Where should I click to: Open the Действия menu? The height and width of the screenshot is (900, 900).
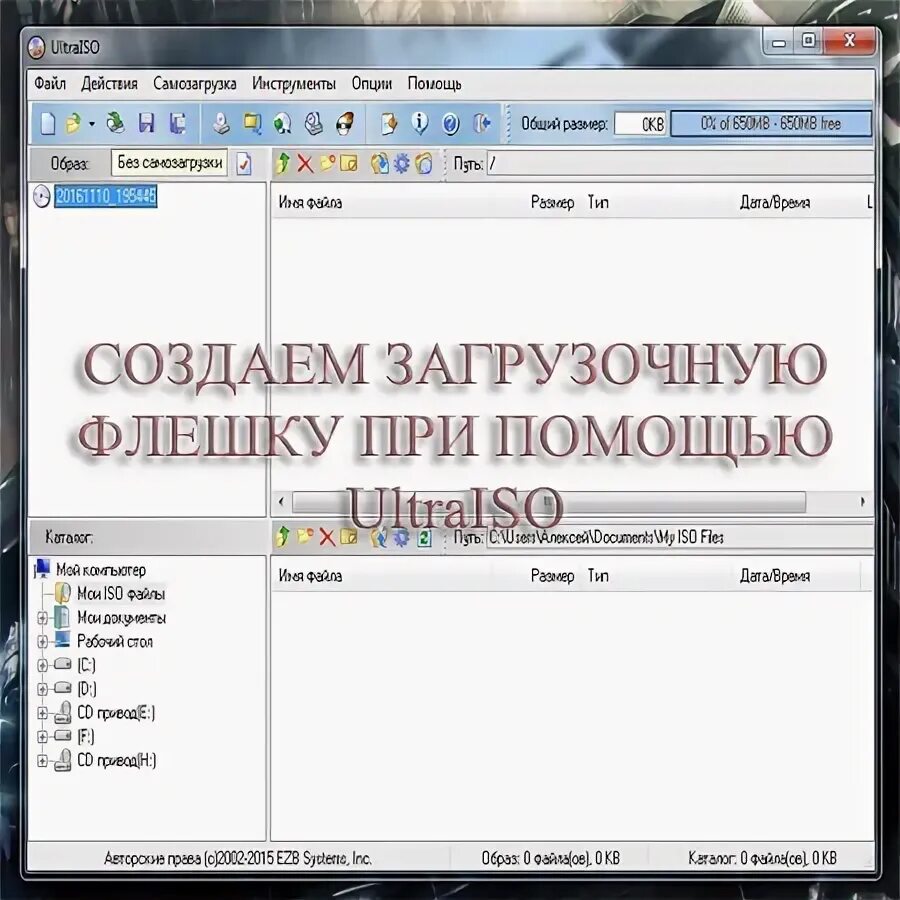(x=110, y=84)
